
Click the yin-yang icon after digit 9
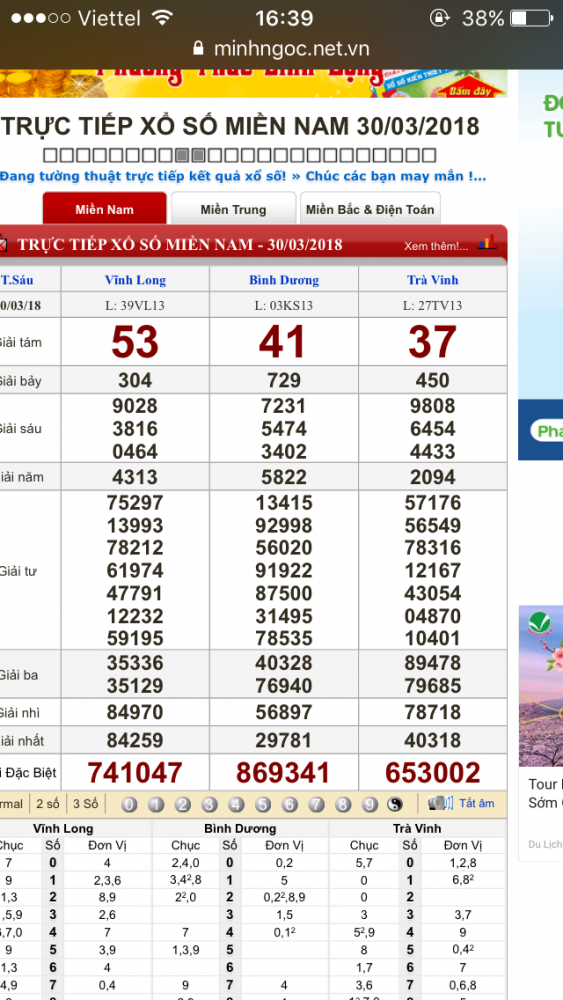coord(395,804)
